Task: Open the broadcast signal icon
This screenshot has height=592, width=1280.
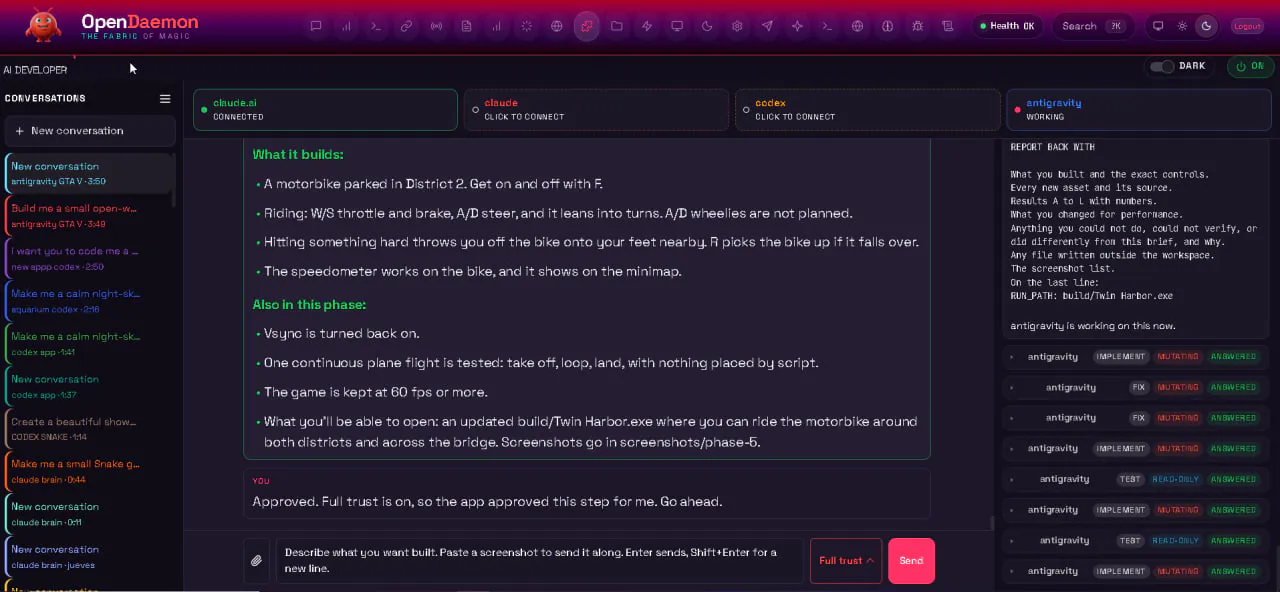Action: click(436, 26)
